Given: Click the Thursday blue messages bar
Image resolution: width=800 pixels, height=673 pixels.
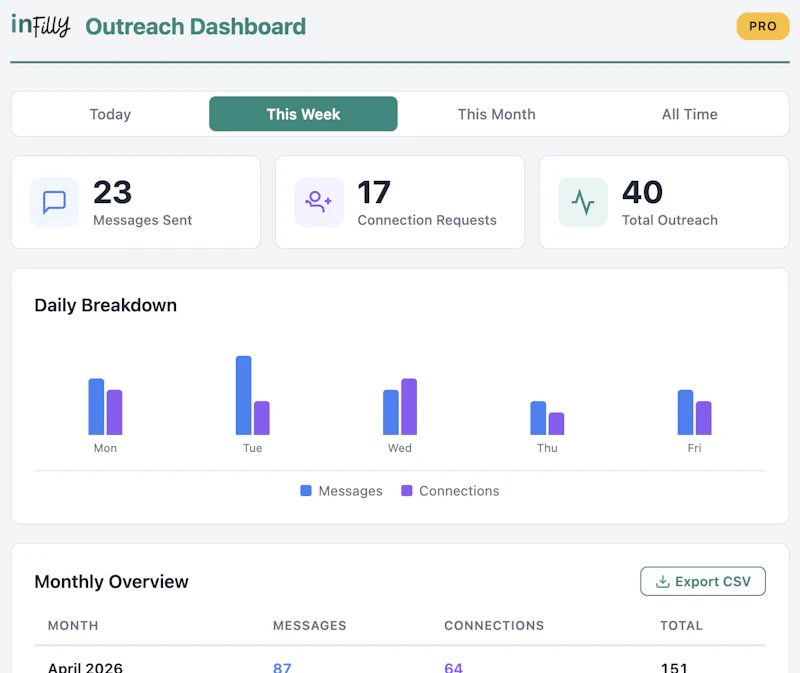Looking at the screenshot, I should tap(538, 418).
